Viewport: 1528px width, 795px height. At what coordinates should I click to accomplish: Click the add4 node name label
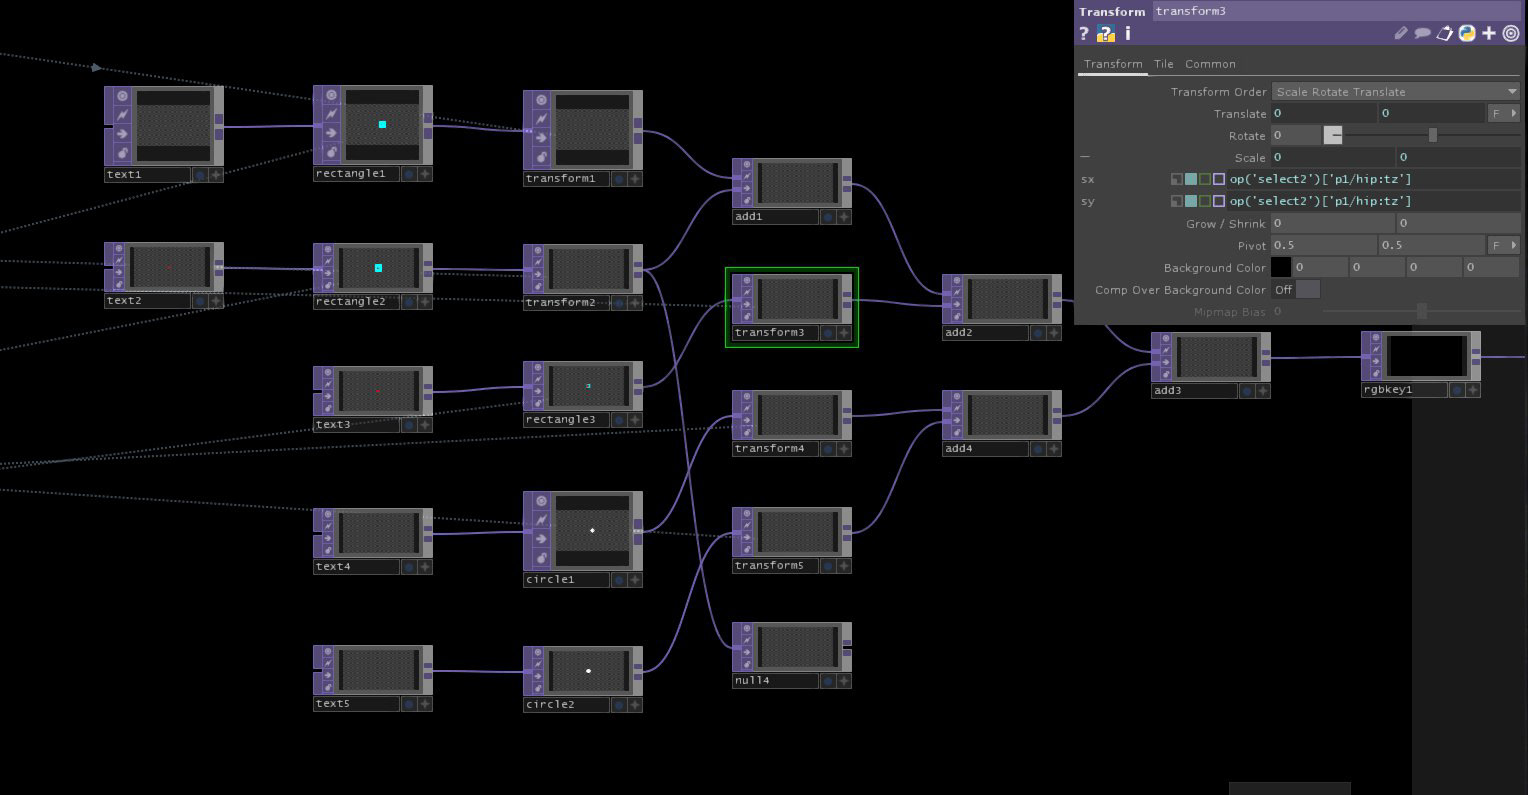tap(984, 449)
